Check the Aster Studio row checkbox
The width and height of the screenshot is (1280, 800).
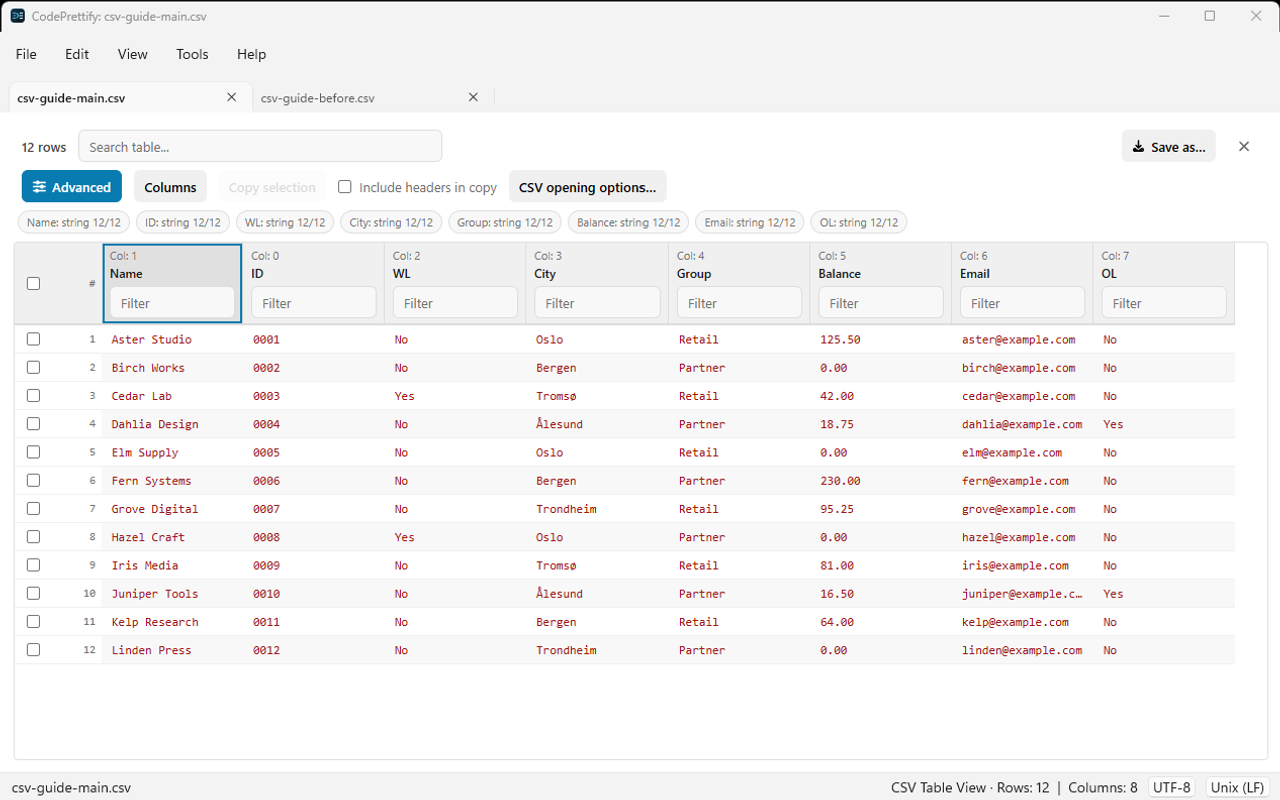pyautogui.click(x=33, y=339)
